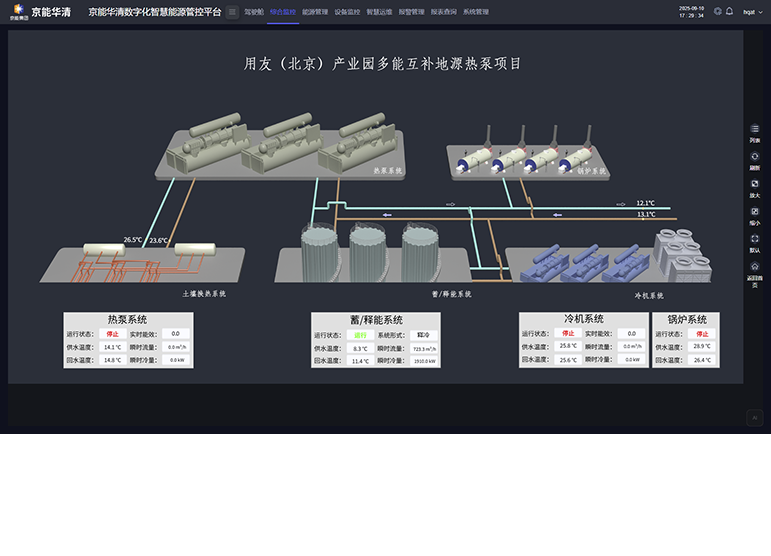Image resolution: width=771 pixels, height=556 pixels.
Task: Click the cooling tower graphic beside chillers
Action: coord(682,256)
